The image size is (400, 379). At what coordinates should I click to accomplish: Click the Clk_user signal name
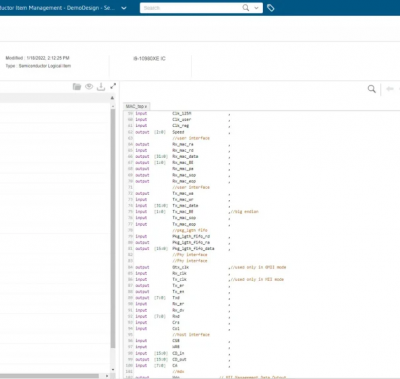(x=182, y=120)
